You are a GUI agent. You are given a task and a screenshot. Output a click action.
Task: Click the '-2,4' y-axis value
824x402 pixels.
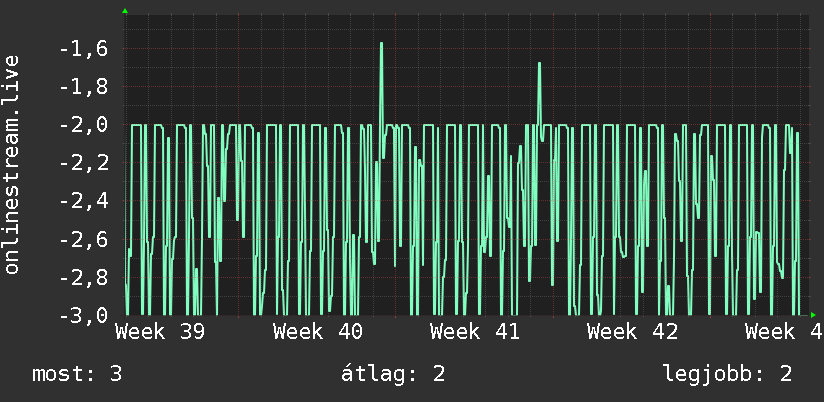84,201
